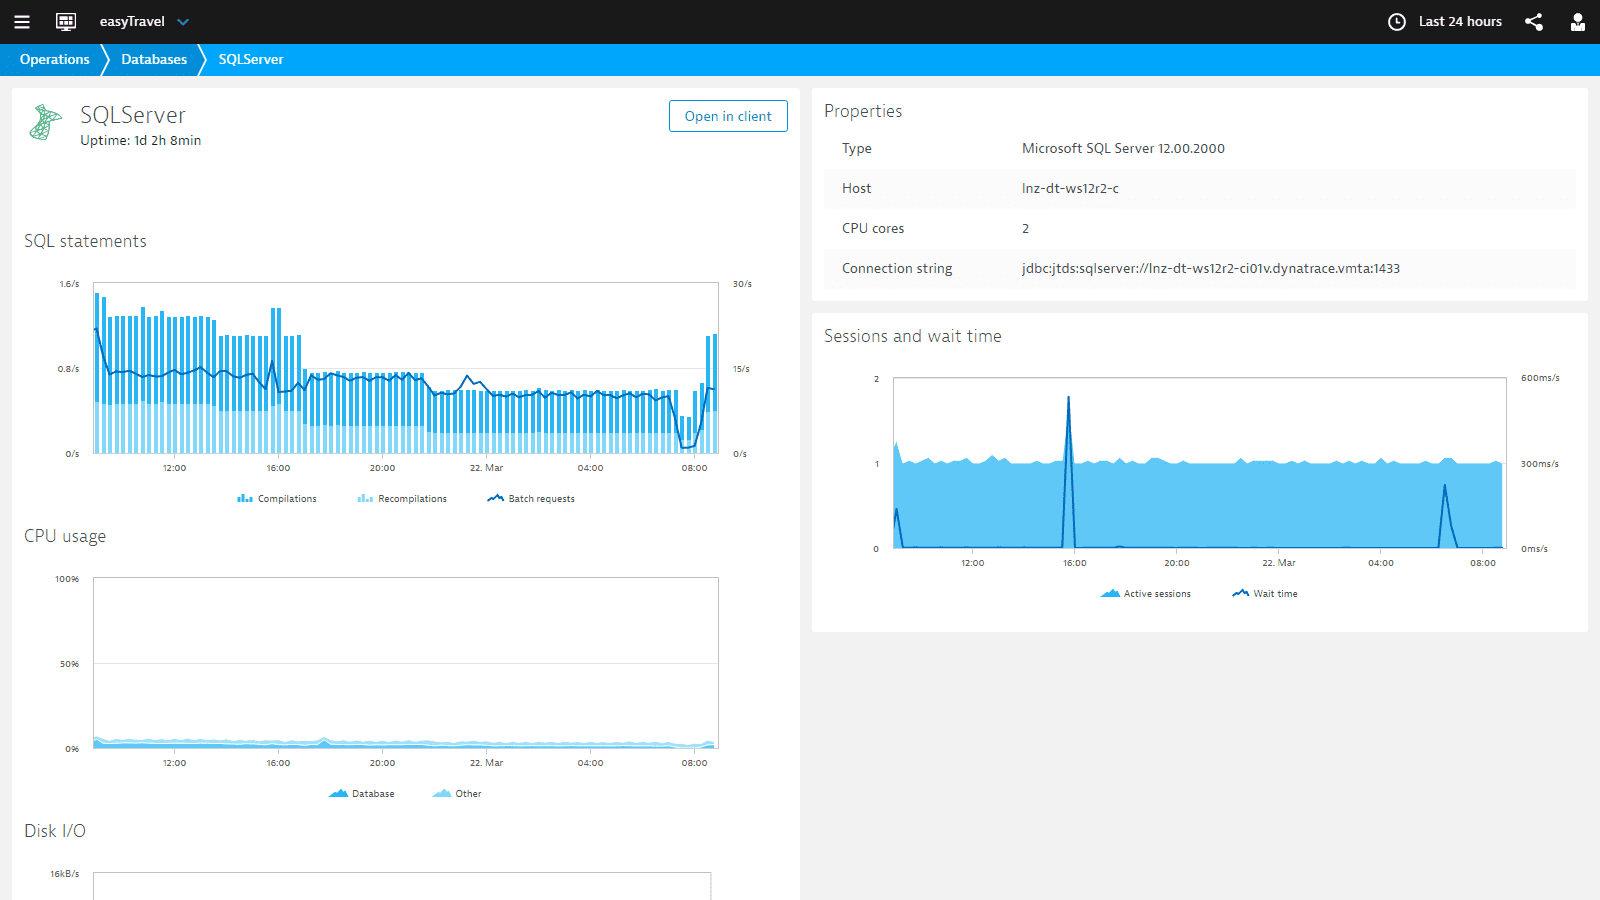
Task: Click the Disk I/O heading
Action: (55, 831)
